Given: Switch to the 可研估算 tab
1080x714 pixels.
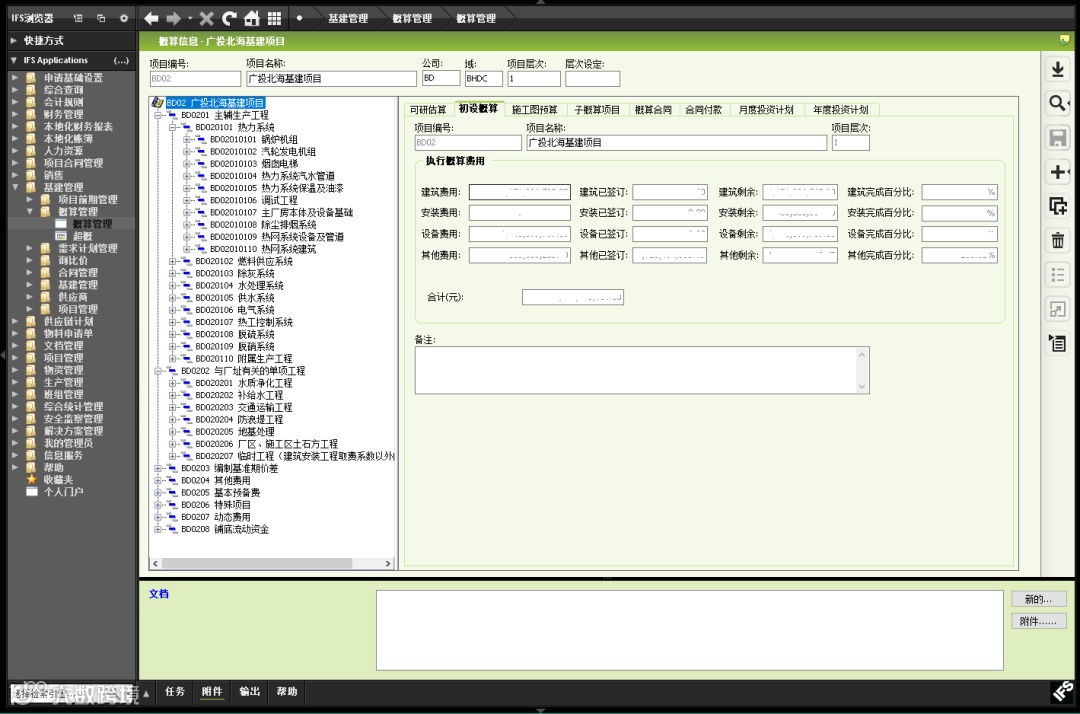Looking at the screenshot, I should coord(428,109).
